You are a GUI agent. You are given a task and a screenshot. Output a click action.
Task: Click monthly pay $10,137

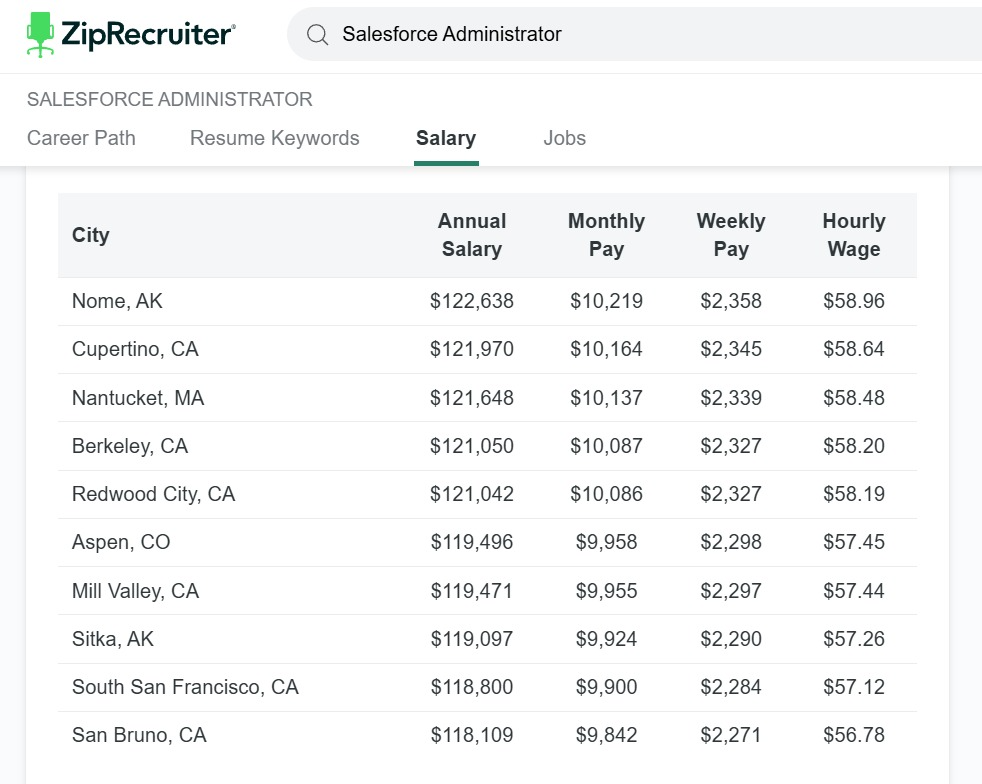click(x=606, y=398)
